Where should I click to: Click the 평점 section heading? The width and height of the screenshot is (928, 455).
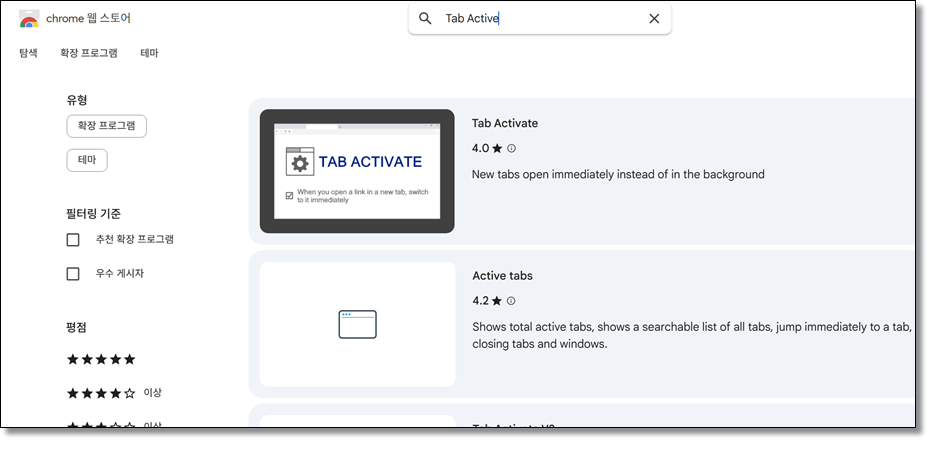click(76, 327)
